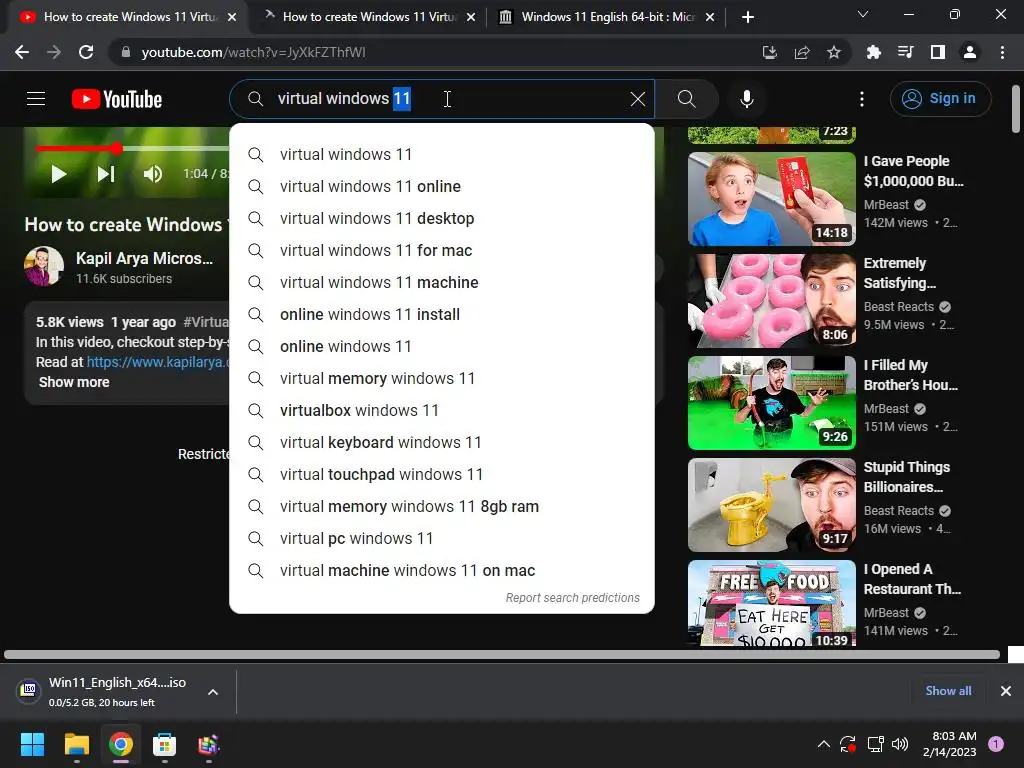Viewport: 1024px width, 768px height.
Task: Open the Kapil Arya Micros... channel name
Action: coord(144,258)
